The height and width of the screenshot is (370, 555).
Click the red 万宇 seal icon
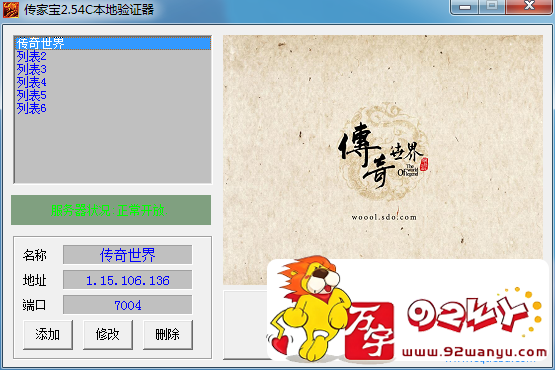click(370, 331)
